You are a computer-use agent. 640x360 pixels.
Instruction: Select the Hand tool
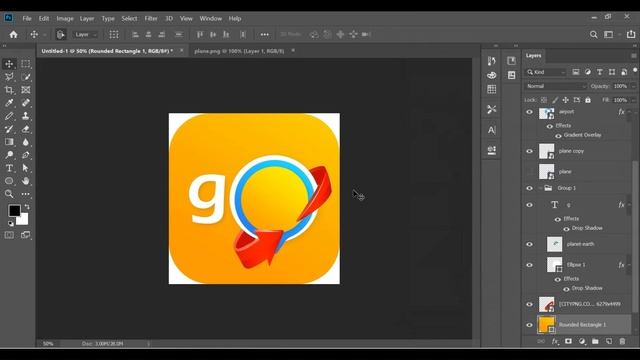[26, 181]
